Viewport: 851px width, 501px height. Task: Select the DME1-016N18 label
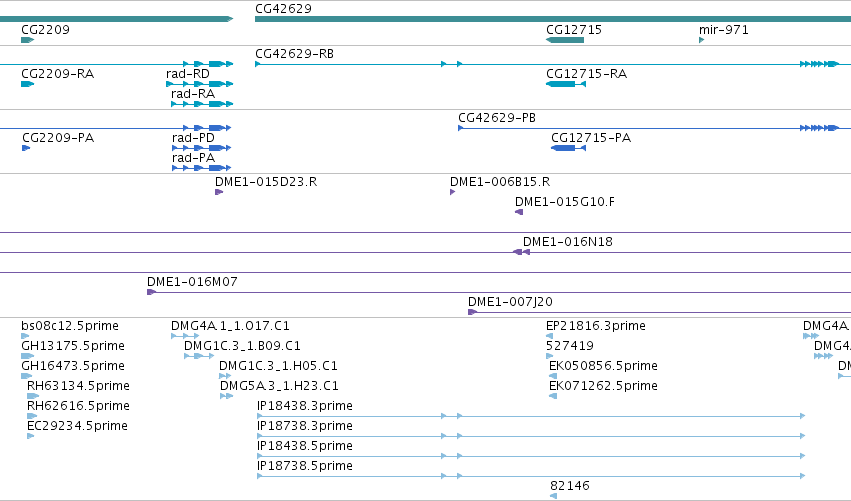(568, 242)
